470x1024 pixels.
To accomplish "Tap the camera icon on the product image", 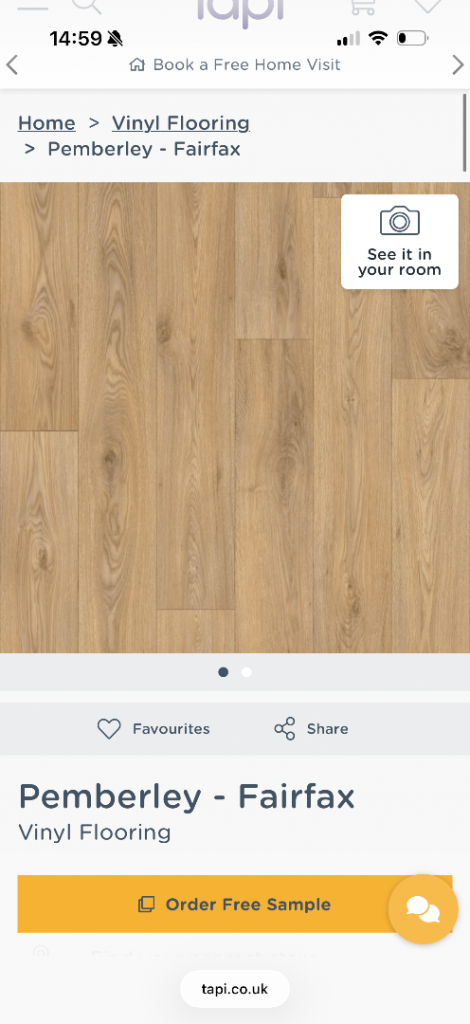I will pos(400,221).
